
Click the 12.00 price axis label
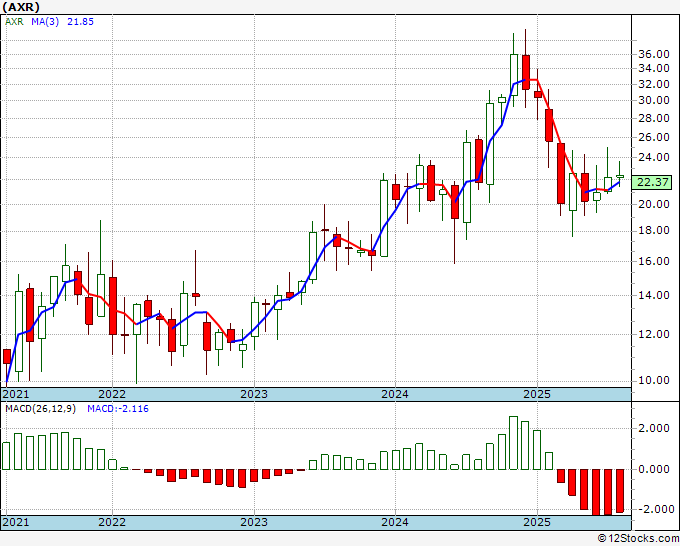tap(654, 334)
